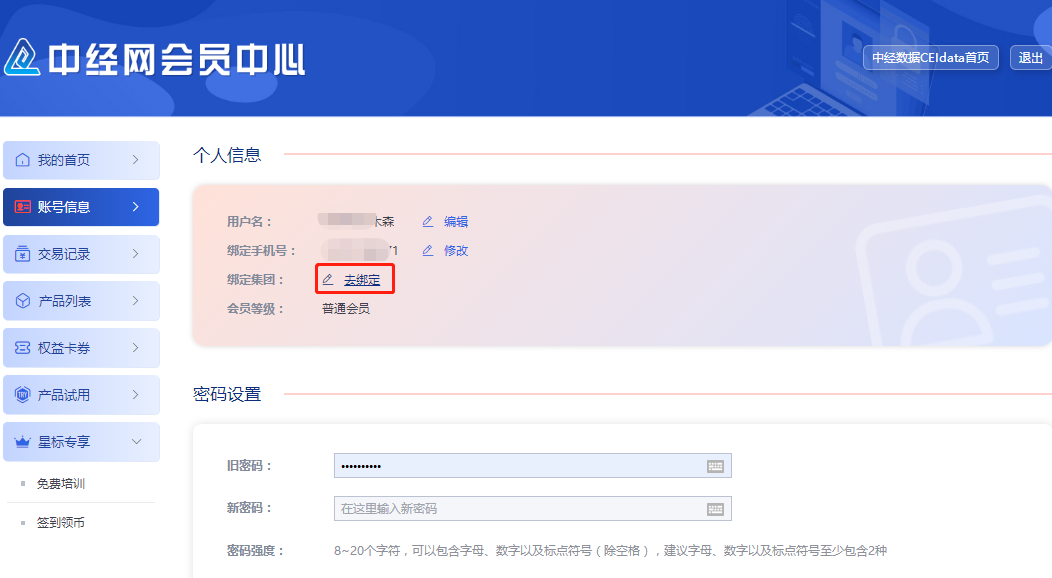Click the yen icon beside 交易记录
Image resolution: width=1052 pixels, height=578 pixels.
tap(22, 254)
